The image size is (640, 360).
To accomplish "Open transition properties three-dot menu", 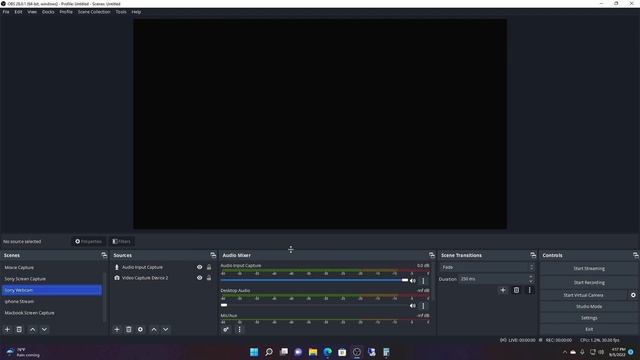I will pos(530,290).
